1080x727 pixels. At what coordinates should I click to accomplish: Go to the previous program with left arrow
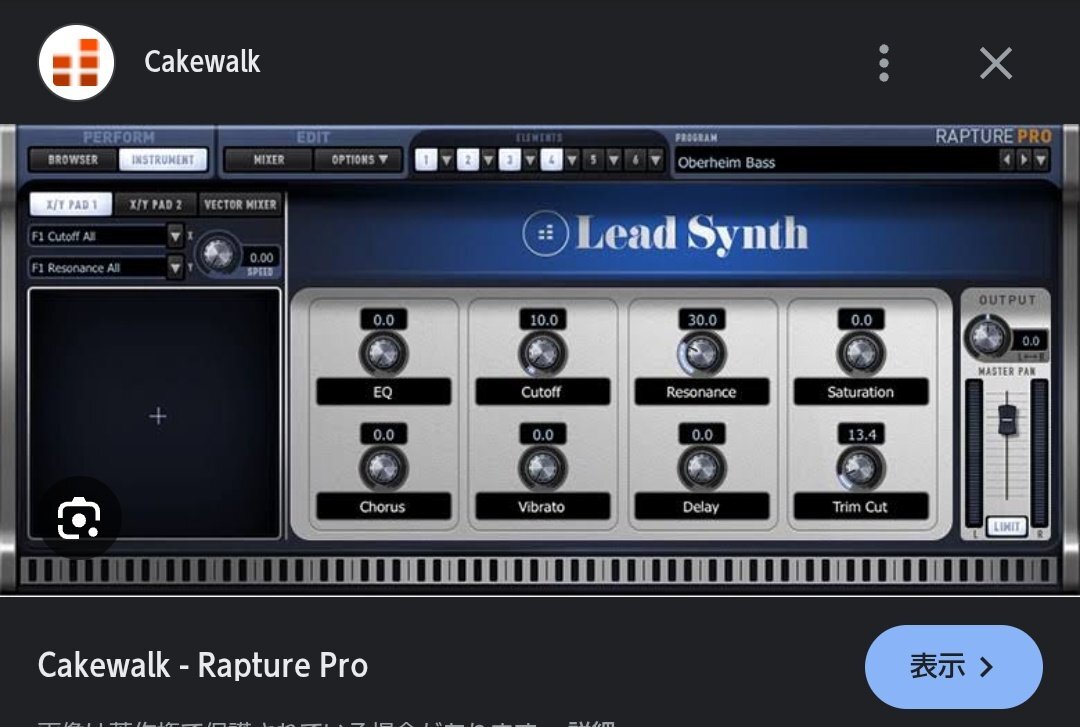click(1006, 161)
